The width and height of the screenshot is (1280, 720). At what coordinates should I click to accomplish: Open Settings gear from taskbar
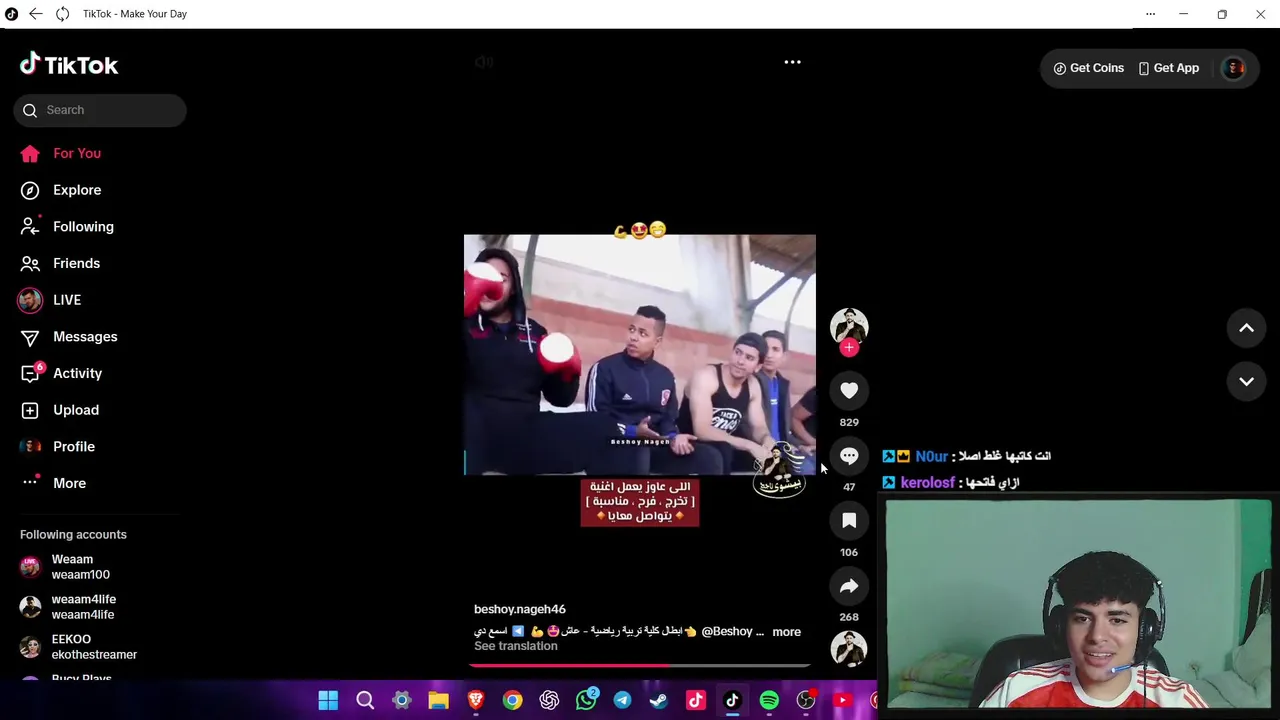click(x=402, y=701)
